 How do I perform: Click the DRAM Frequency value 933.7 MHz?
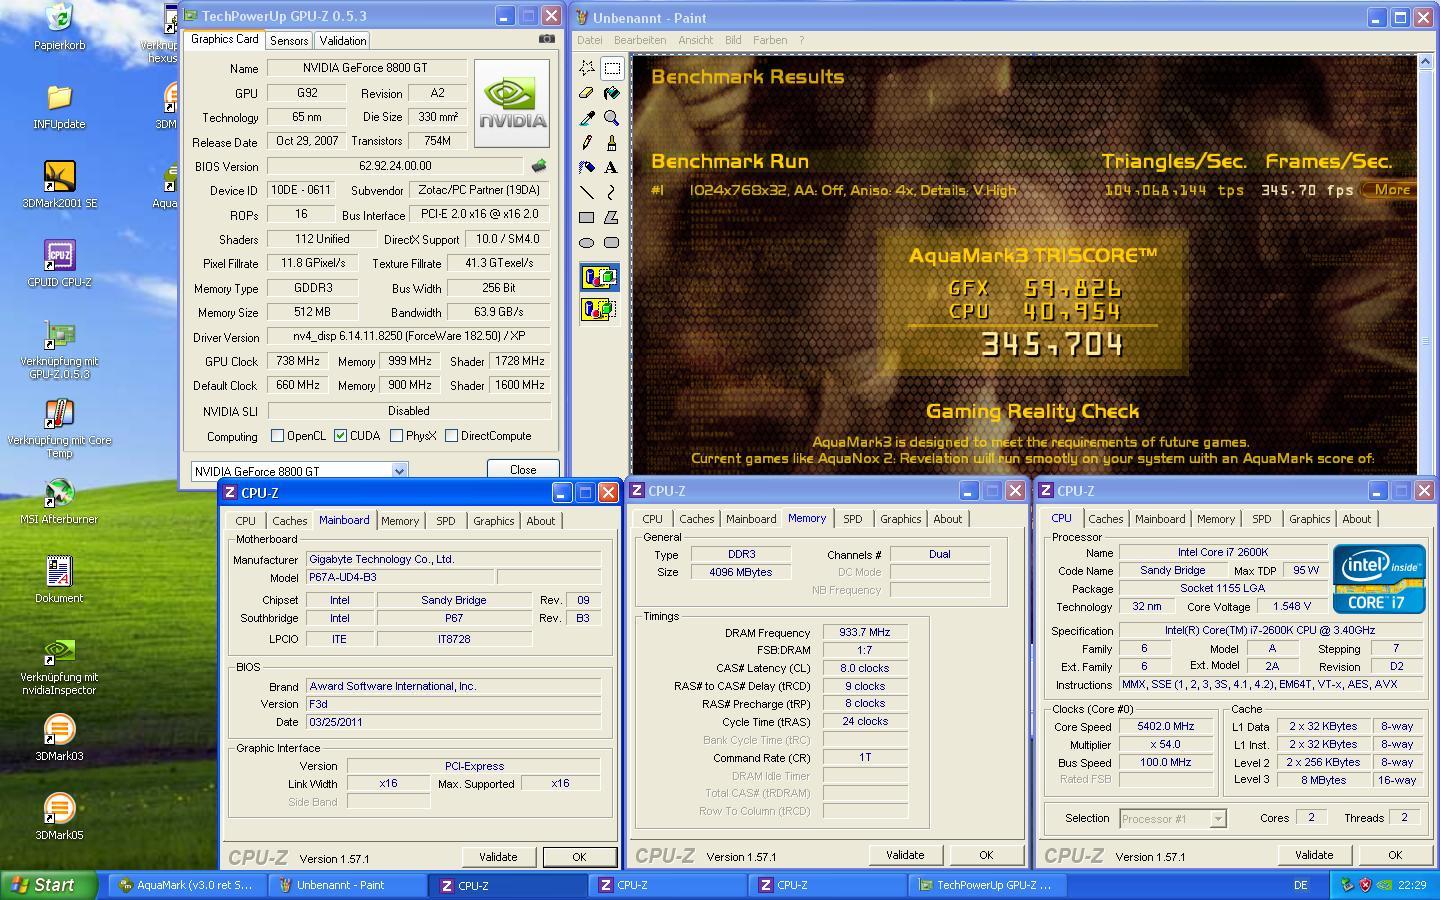[865, 633]
